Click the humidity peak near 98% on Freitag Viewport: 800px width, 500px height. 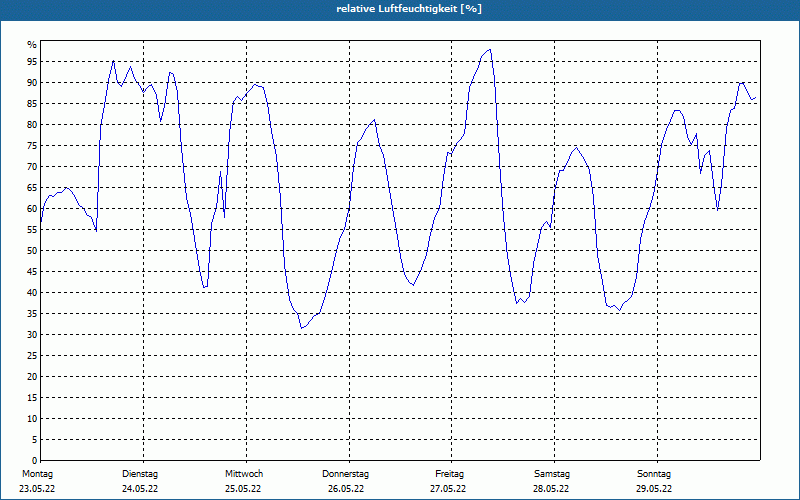490,49
